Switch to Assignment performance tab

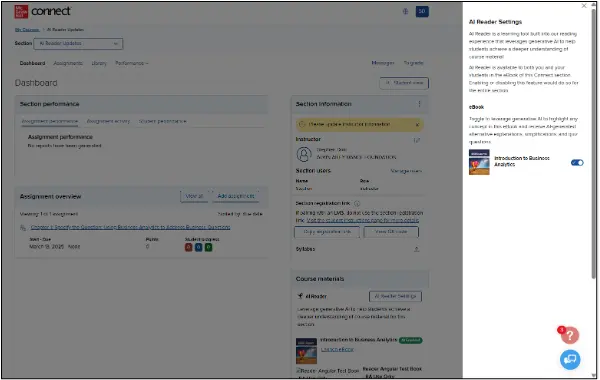[49, 121]
